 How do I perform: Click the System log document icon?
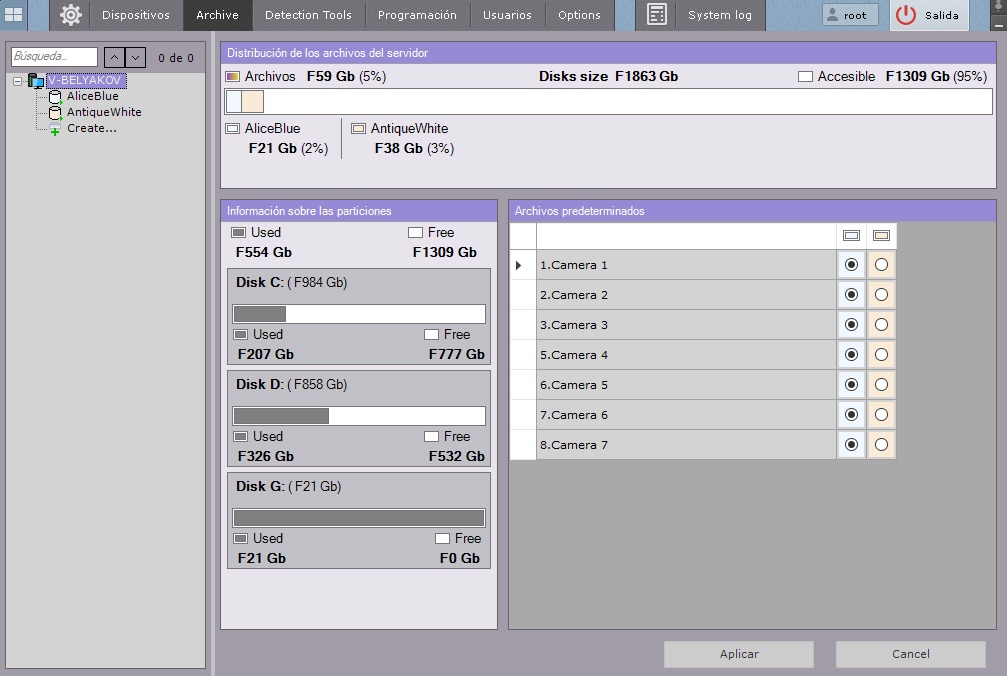(x=656, y=15)
